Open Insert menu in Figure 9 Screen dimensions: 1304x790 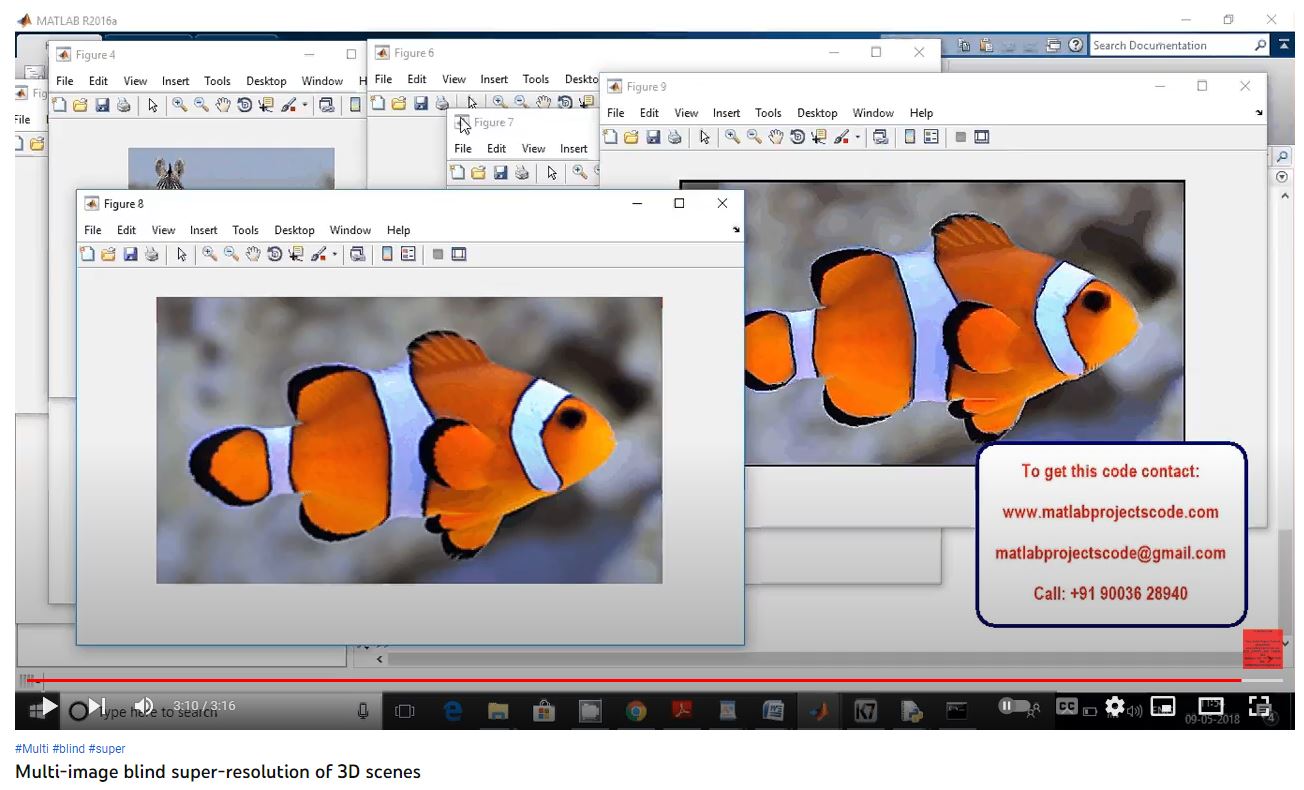tap(726, 113)
